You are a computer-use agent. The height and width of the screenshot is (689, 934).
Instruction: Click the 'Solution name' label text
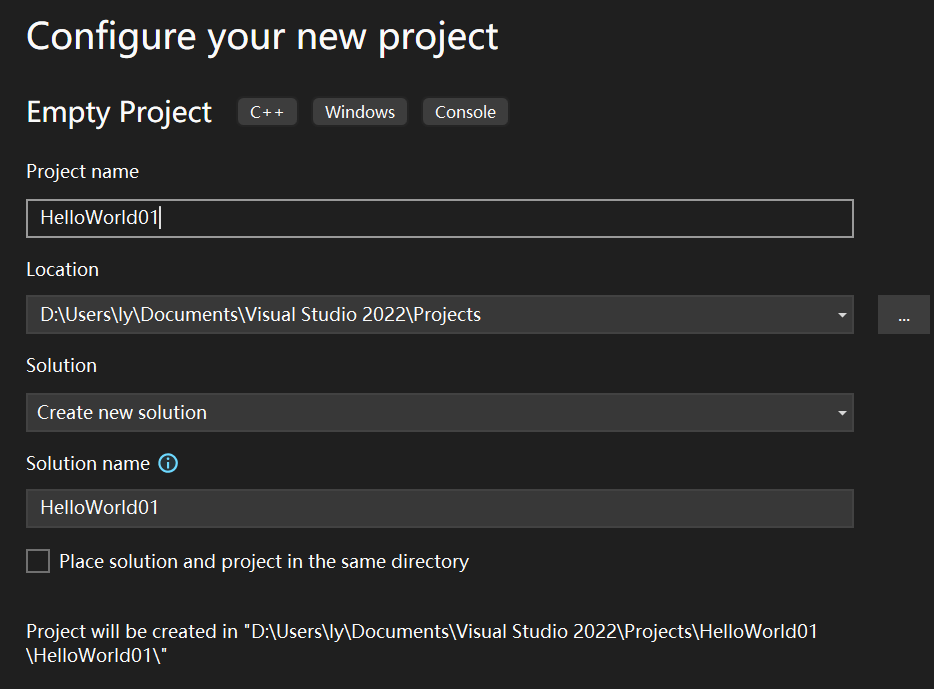[88, 463]
